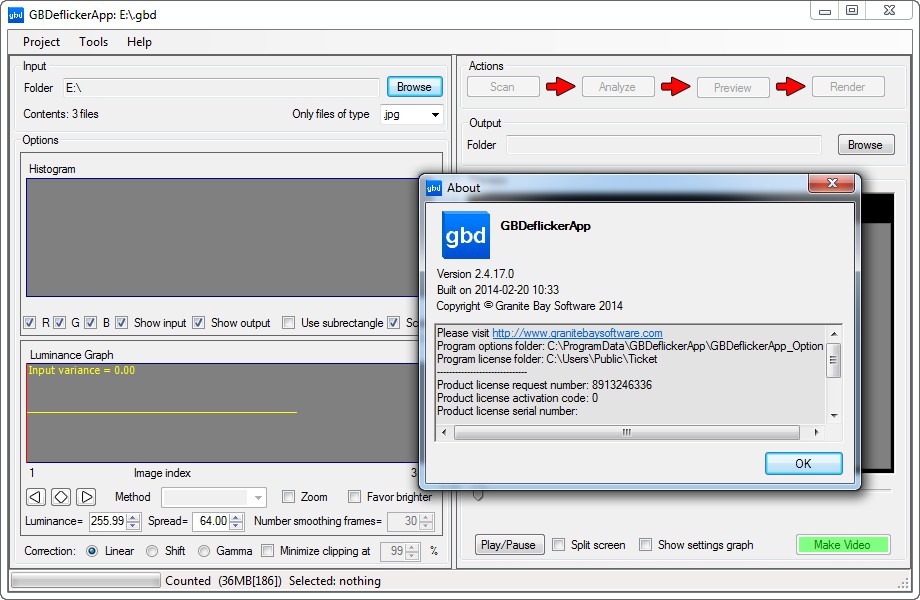The image size is (920, 600).
Task: Uncheck Show output checkbox
Action: pyautogui.click(x=198, y=323)
